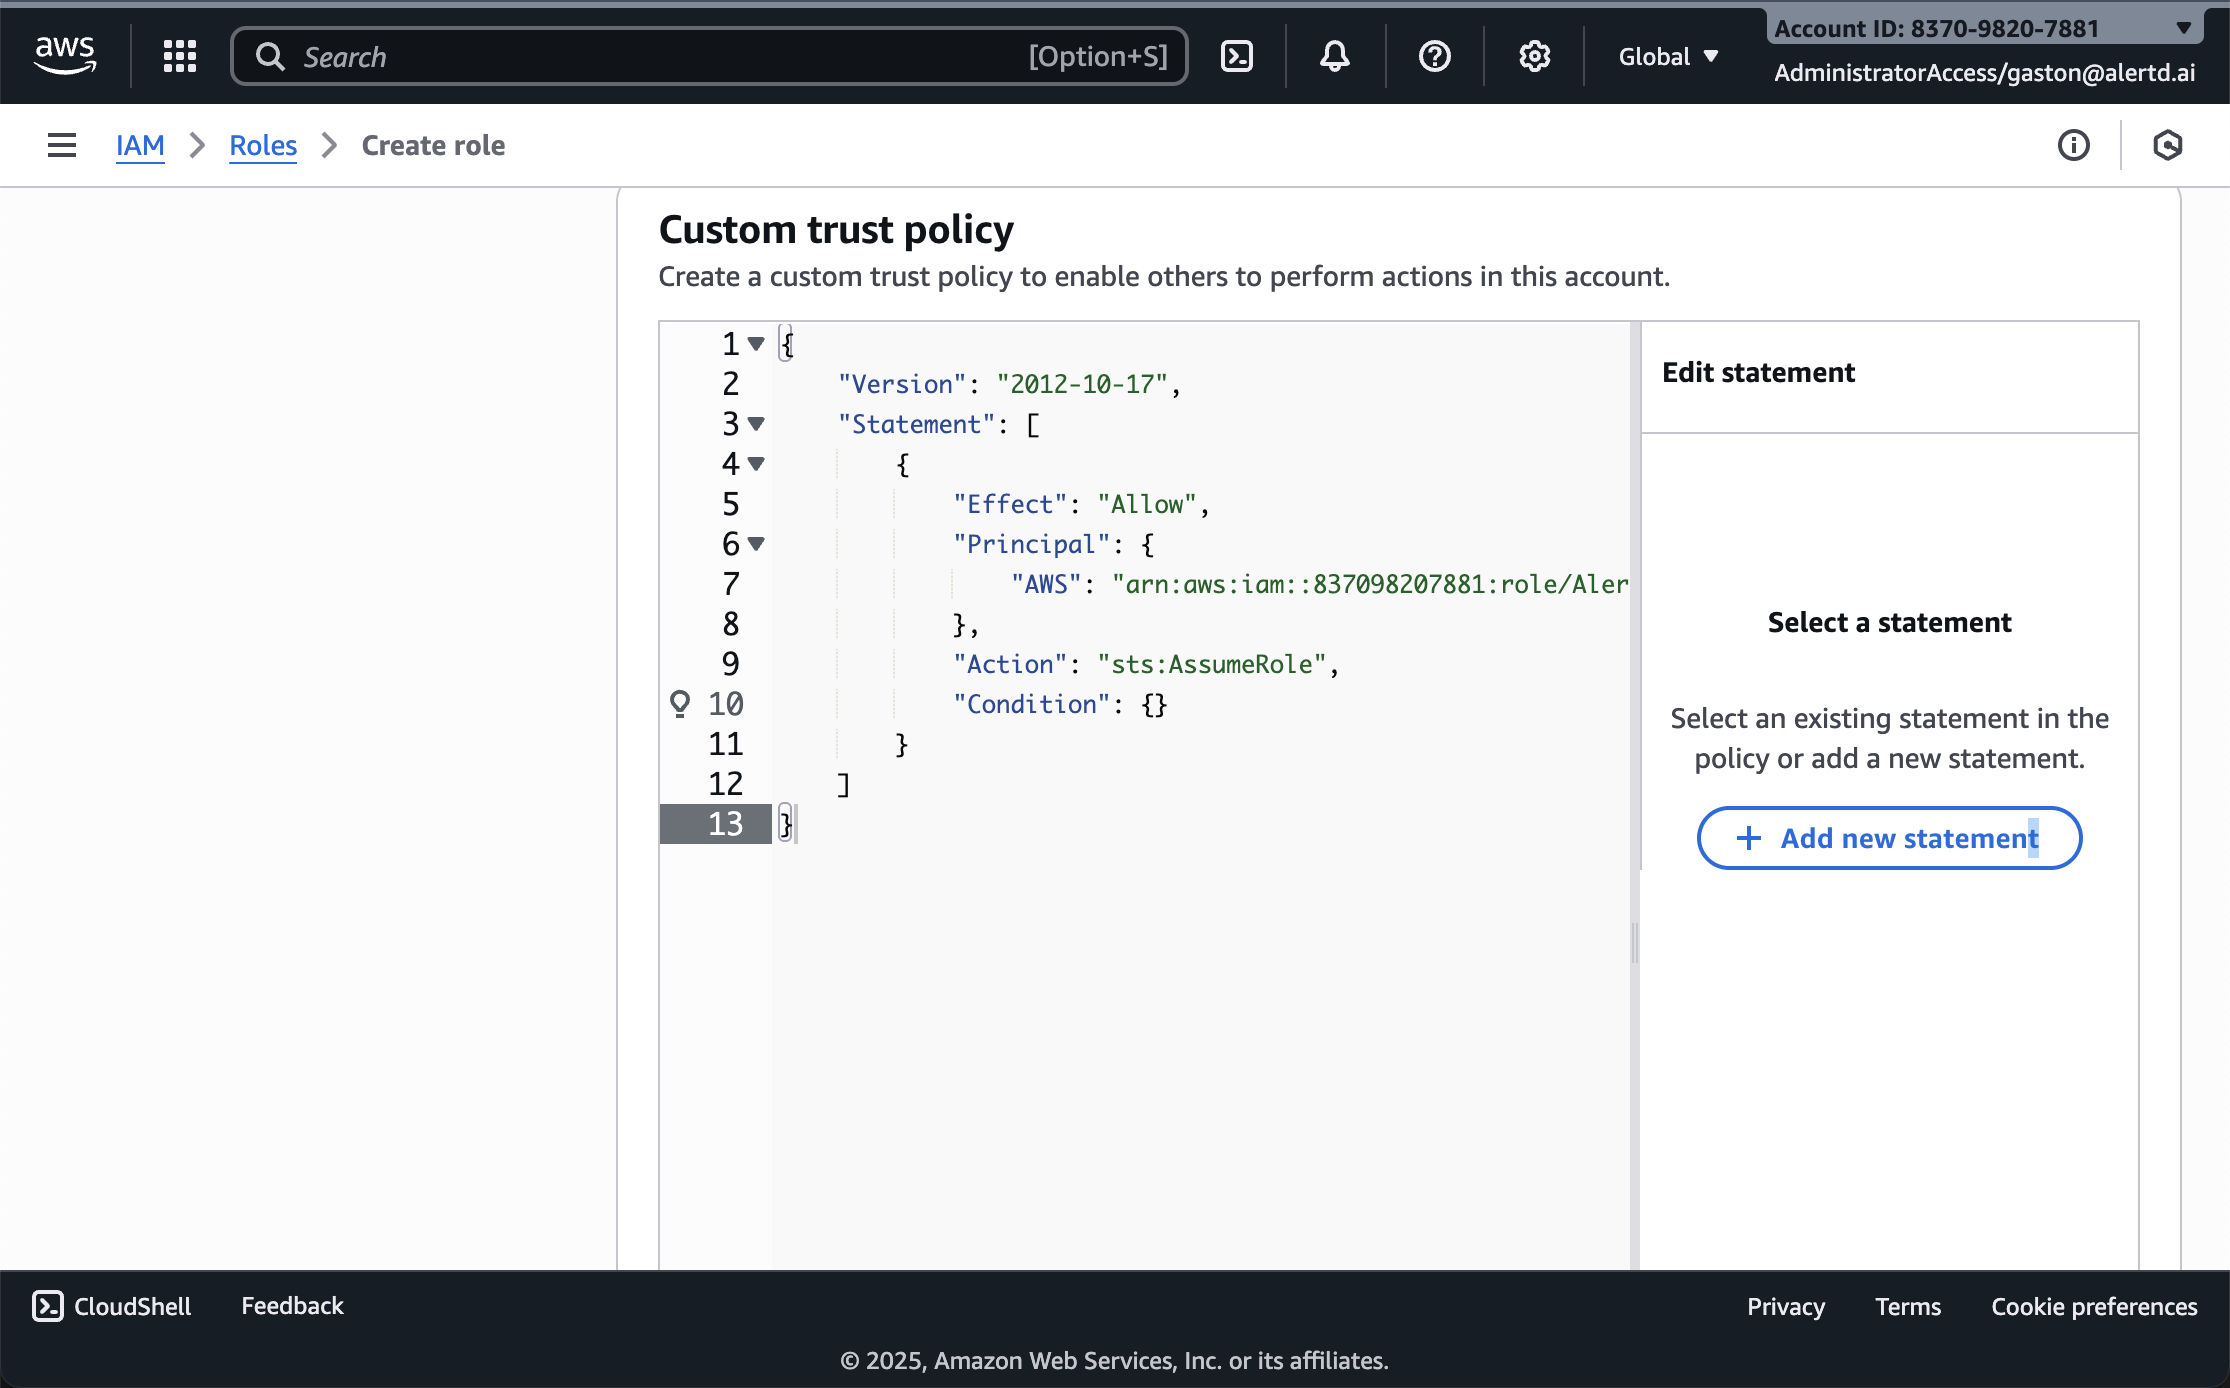Collapse the outer JSON brace on line 1
The width and height of the screenshot is (2230, 1388).
(x=757, y=343)
